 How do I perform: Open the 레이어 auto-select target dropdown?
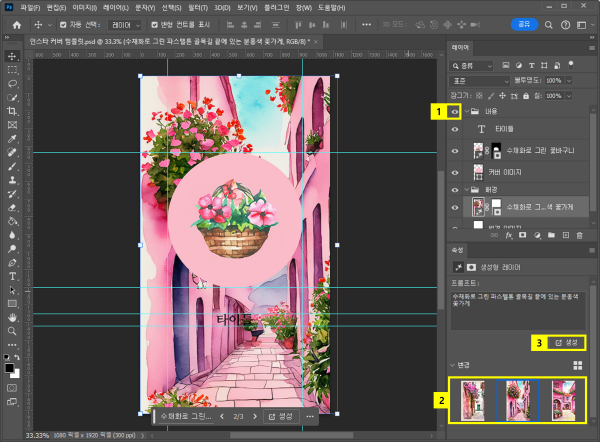125,24
